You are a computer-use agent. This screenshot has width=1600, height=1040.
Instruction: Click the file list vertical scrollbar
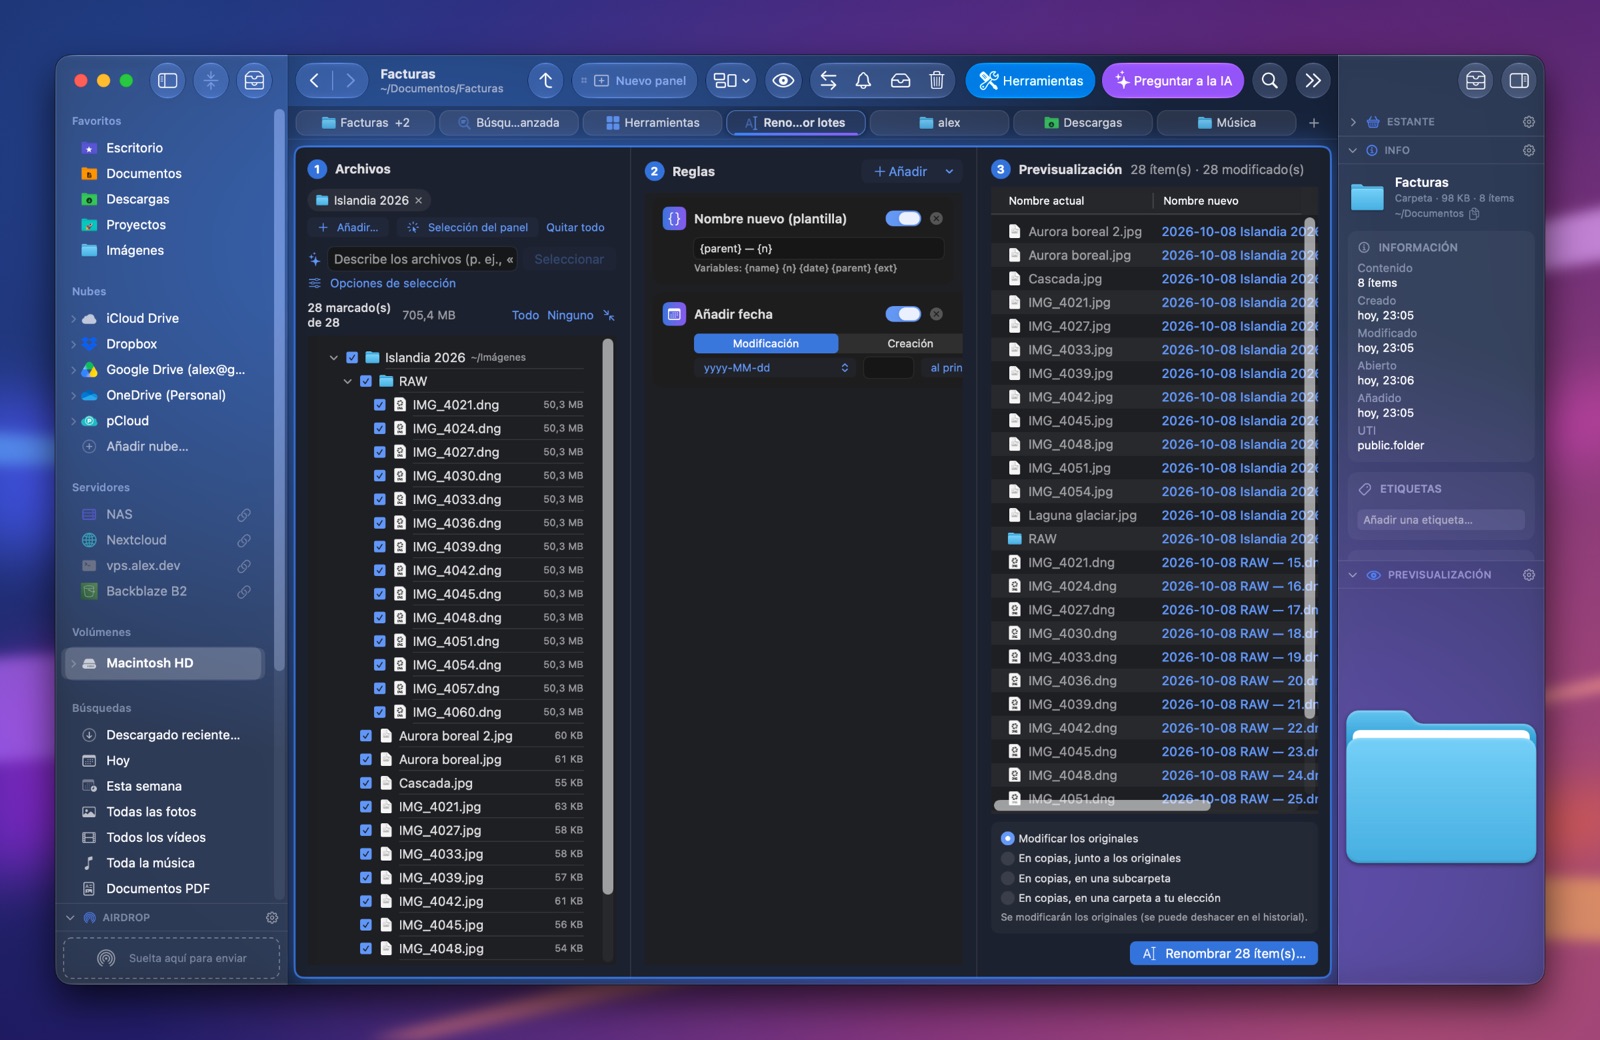pyautogui.click(x=608, y=617)
